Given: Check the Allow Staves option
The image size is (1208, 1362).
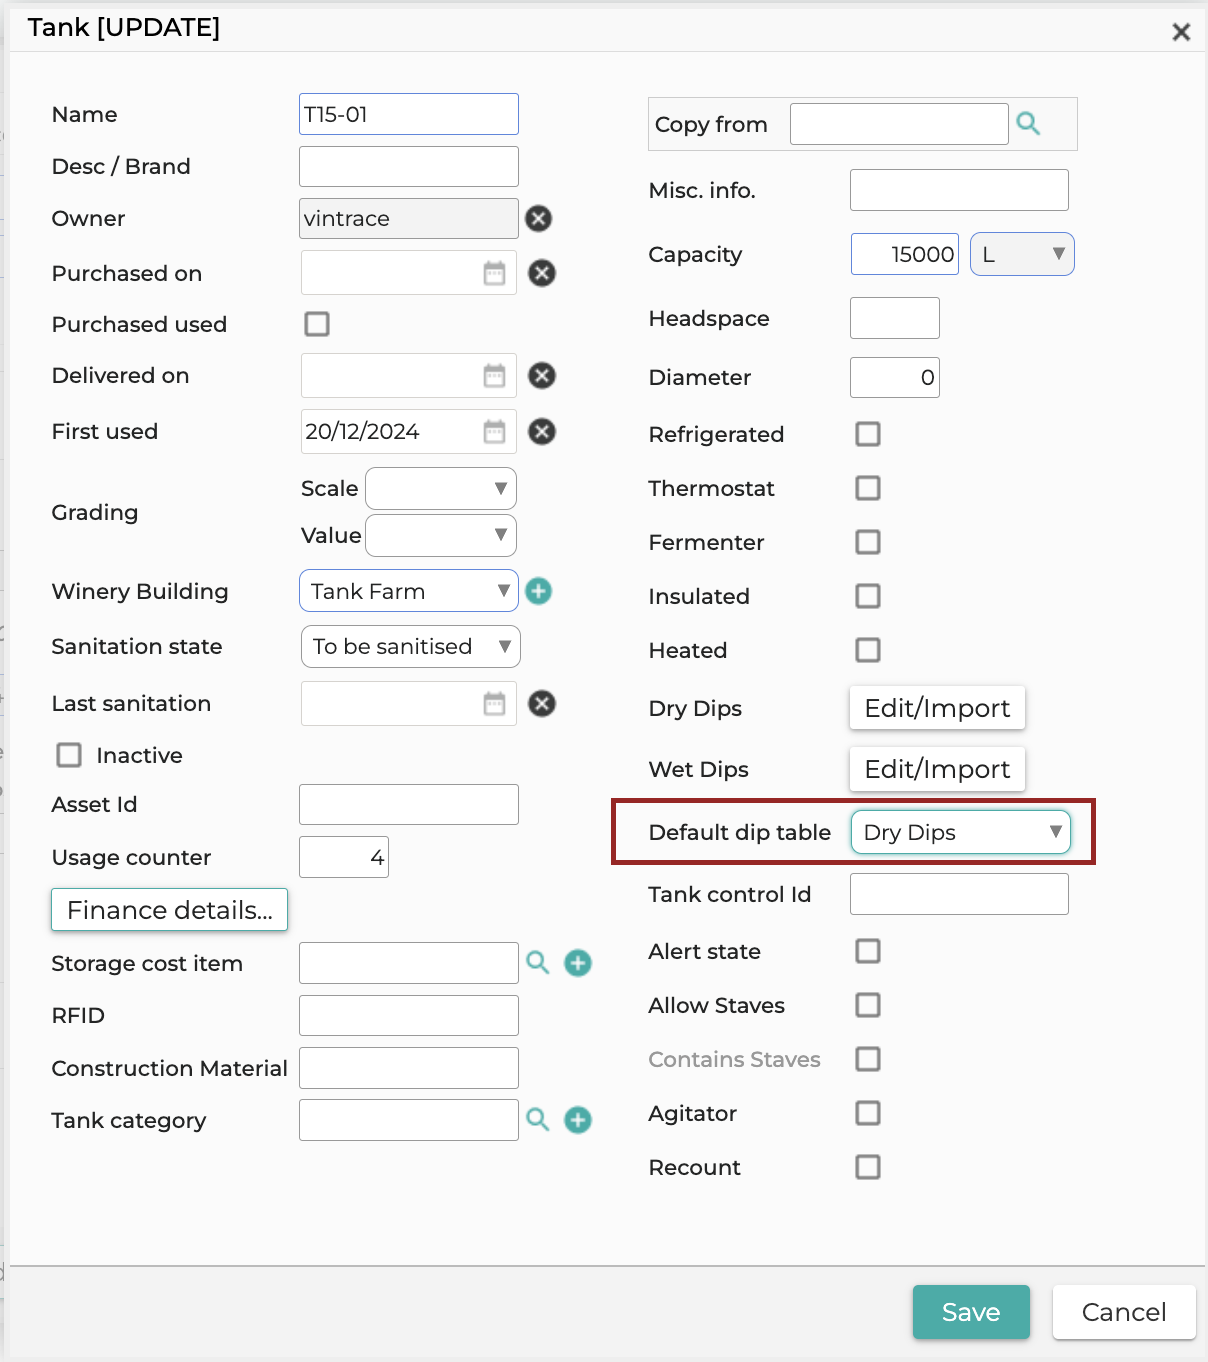Looking at the screenshot, I should [868, 1005].
